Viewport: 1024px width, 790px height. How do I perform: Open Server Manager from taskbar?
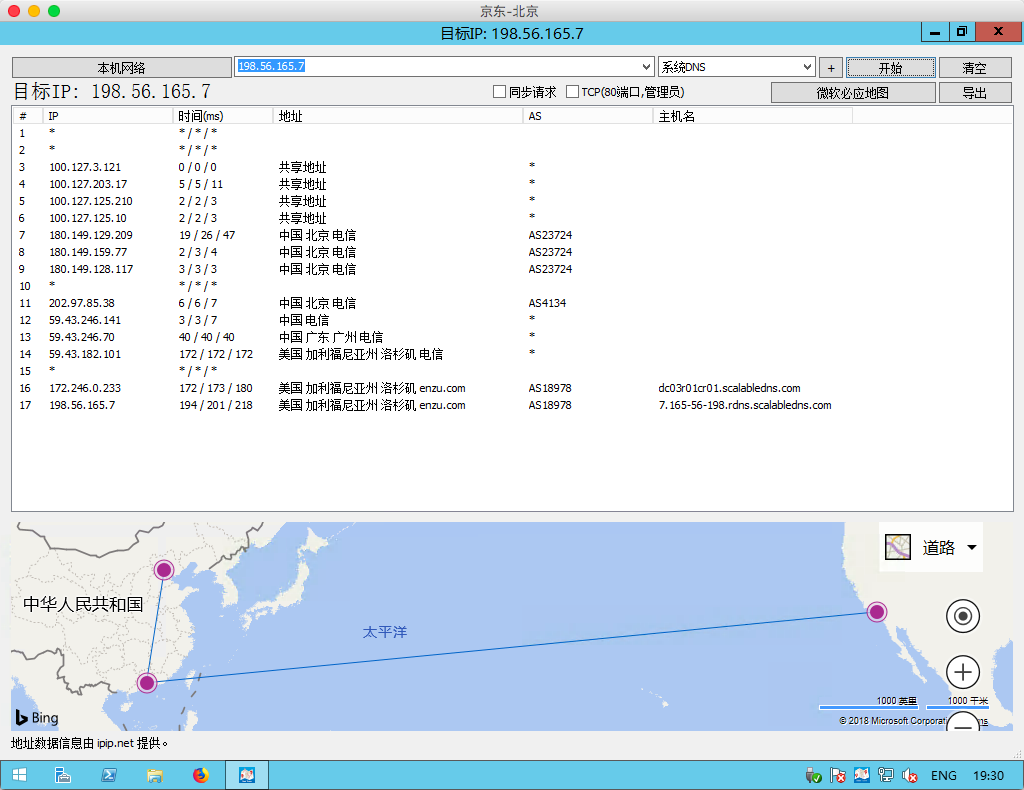pyautogui.click(x=63, y=775)
